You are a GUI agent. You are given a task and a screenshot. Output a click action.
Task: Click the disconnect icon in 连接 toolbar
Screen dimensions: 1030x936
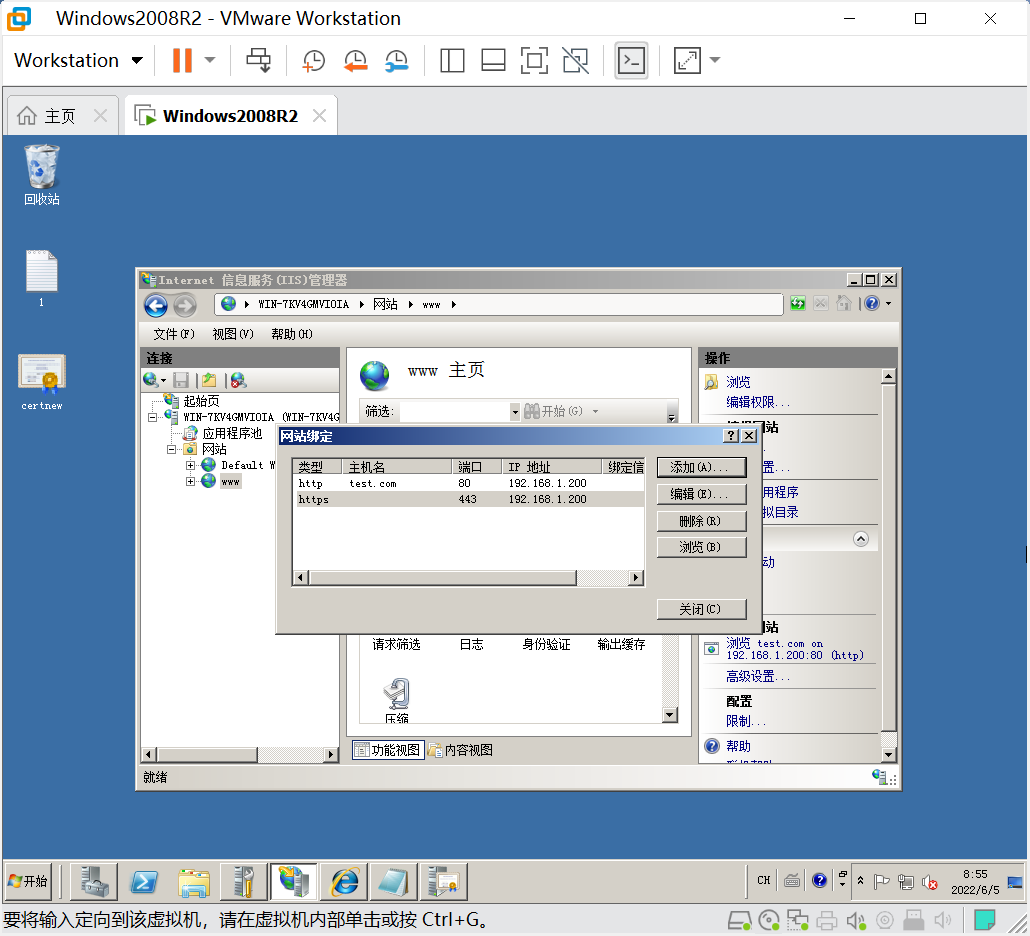(238, 380)
